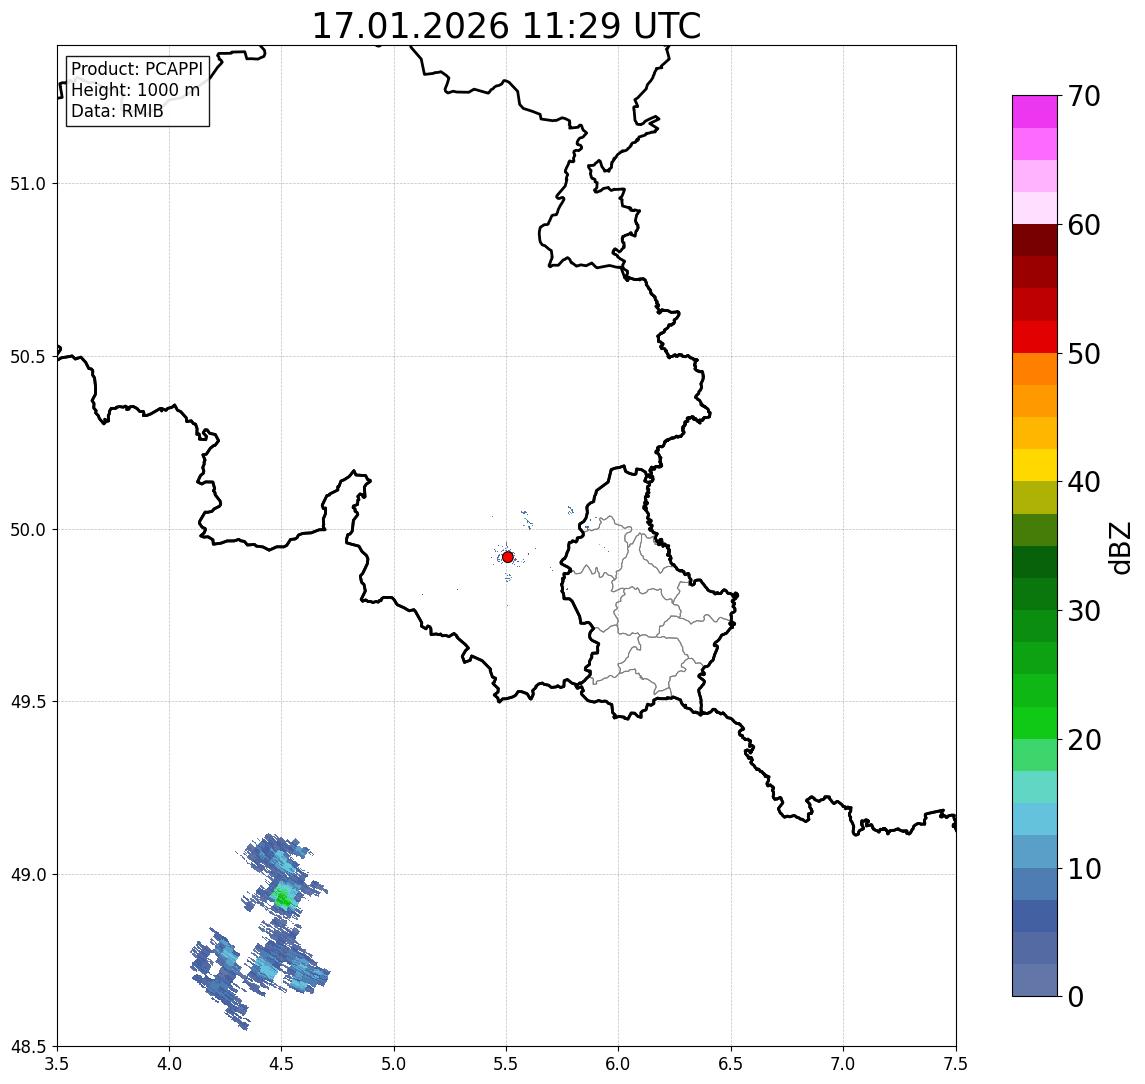1145x1084 pixels.
Task: Click the olive swatch just below 40
Action: (1035, 497)
